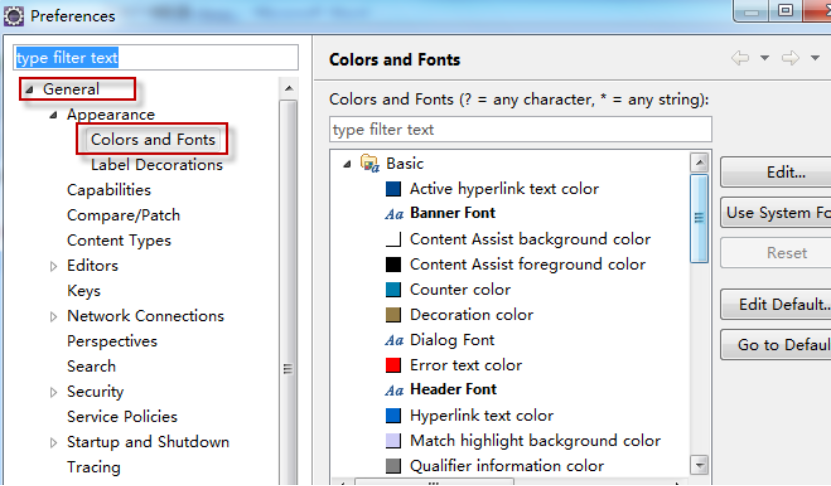This screenshot has height=486, width=831.
Task: Click the Error text color red swatch
Action: tap(393, 365)
